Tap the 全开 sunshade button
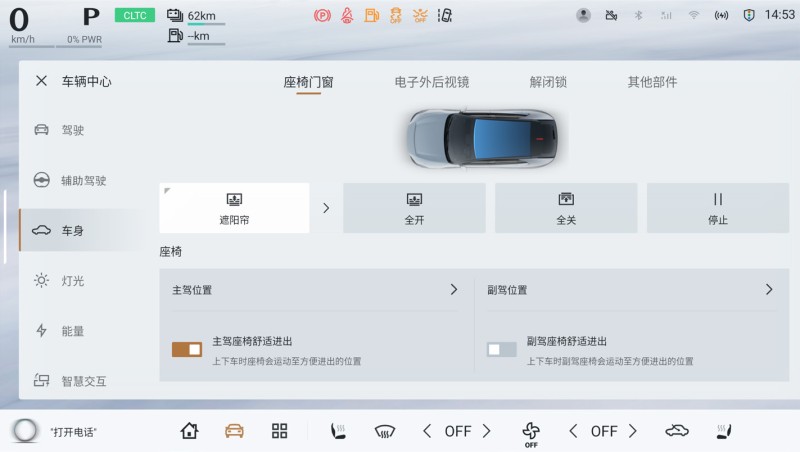800x452 pixels. [414, 208]
